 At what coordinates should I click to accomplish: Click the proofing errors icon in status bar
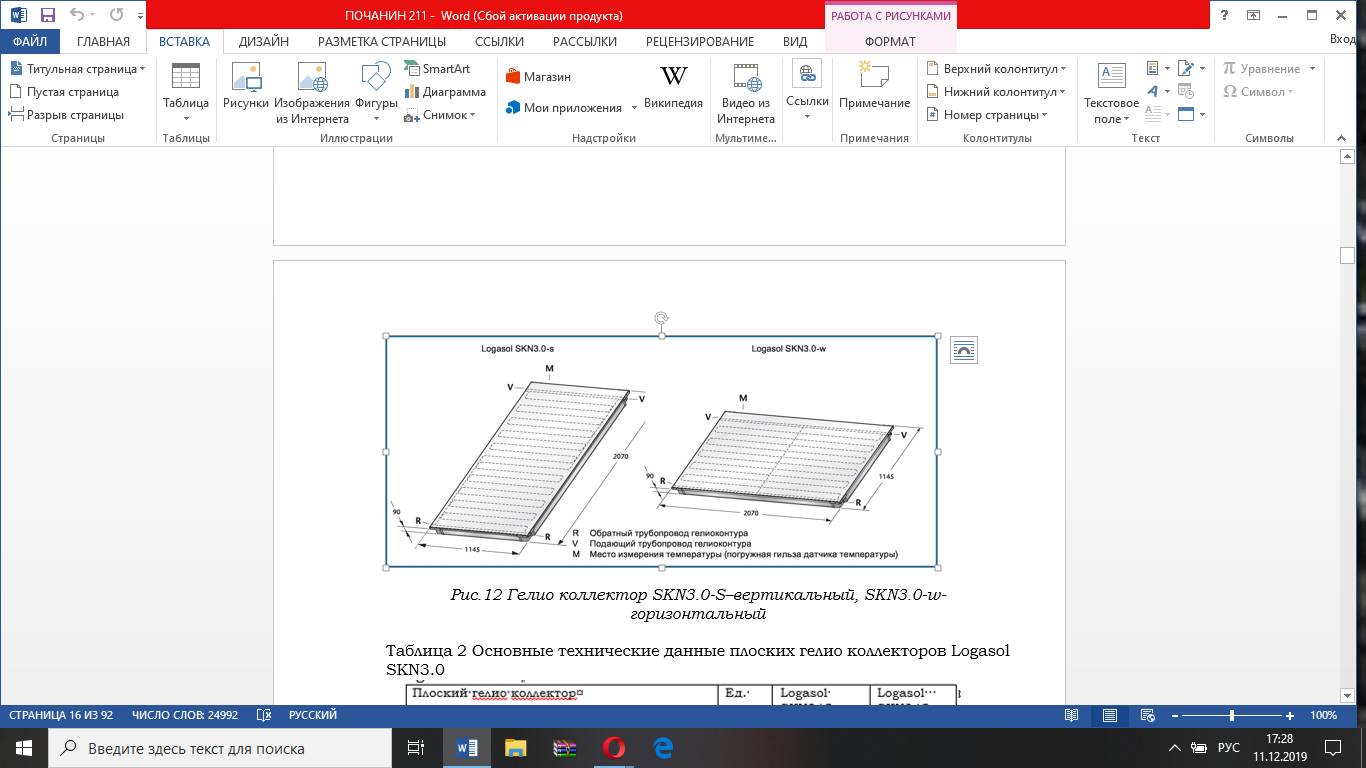coord(264,716)
